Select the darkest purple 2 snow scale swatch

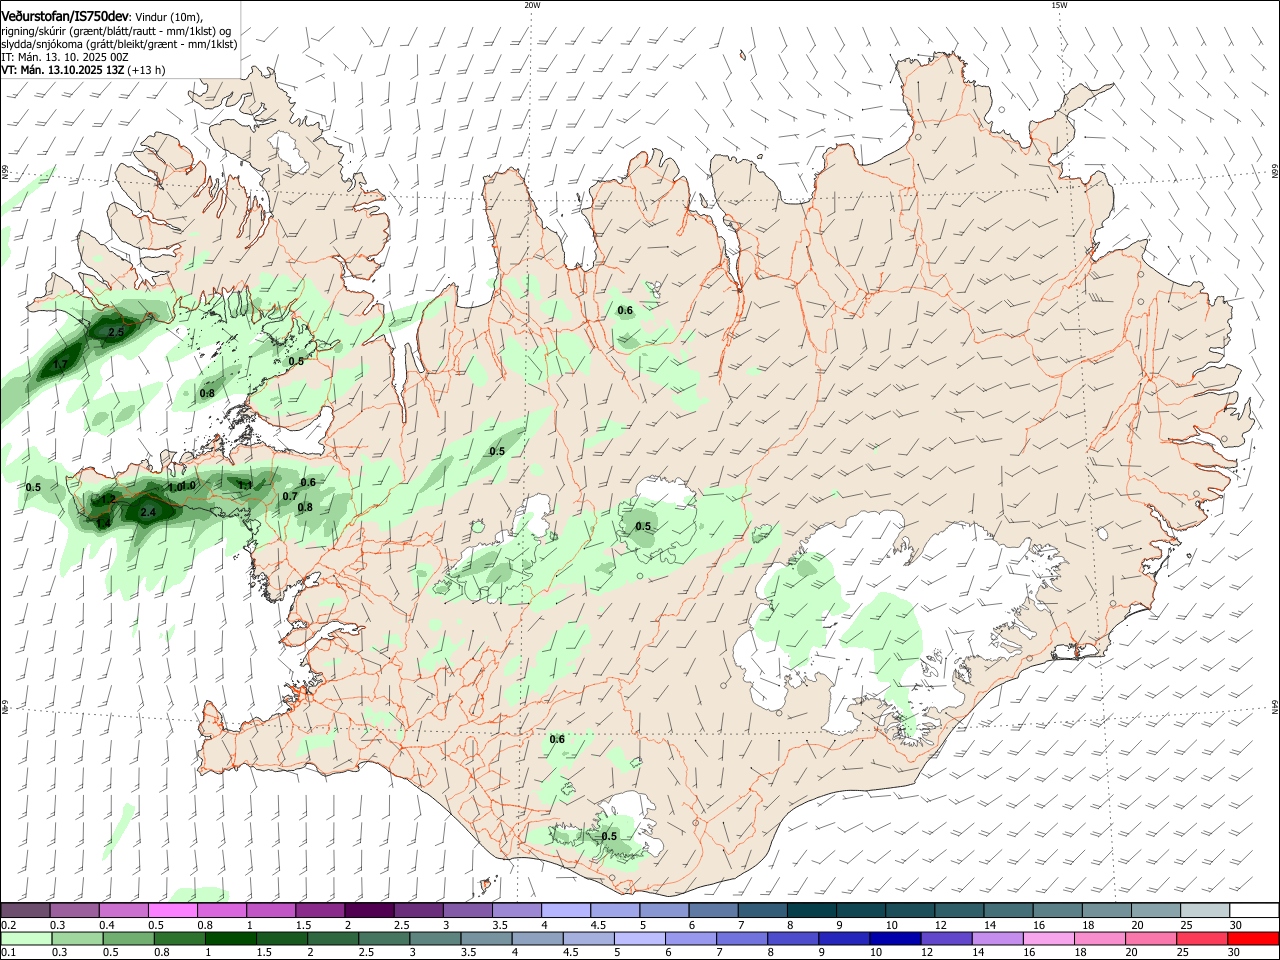pos(369,910)
